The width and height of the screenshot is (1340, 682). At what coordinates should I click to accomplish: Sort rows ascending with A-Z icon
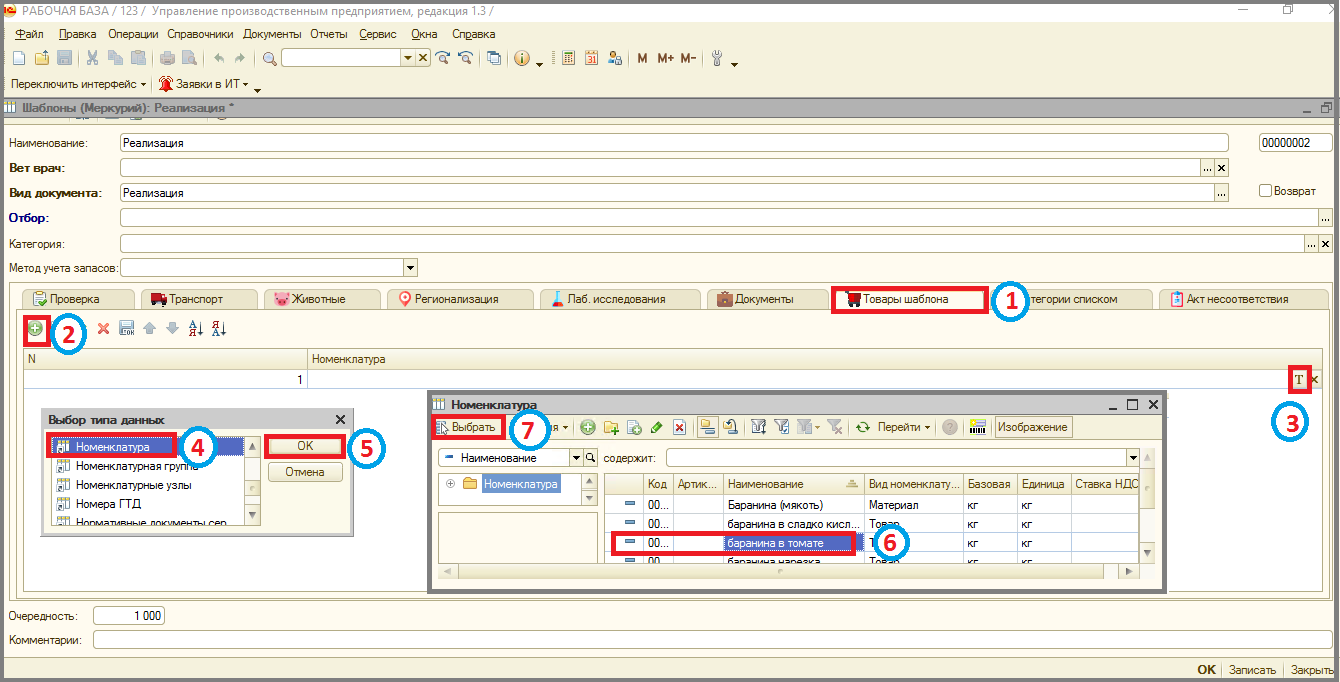(195, 328)
